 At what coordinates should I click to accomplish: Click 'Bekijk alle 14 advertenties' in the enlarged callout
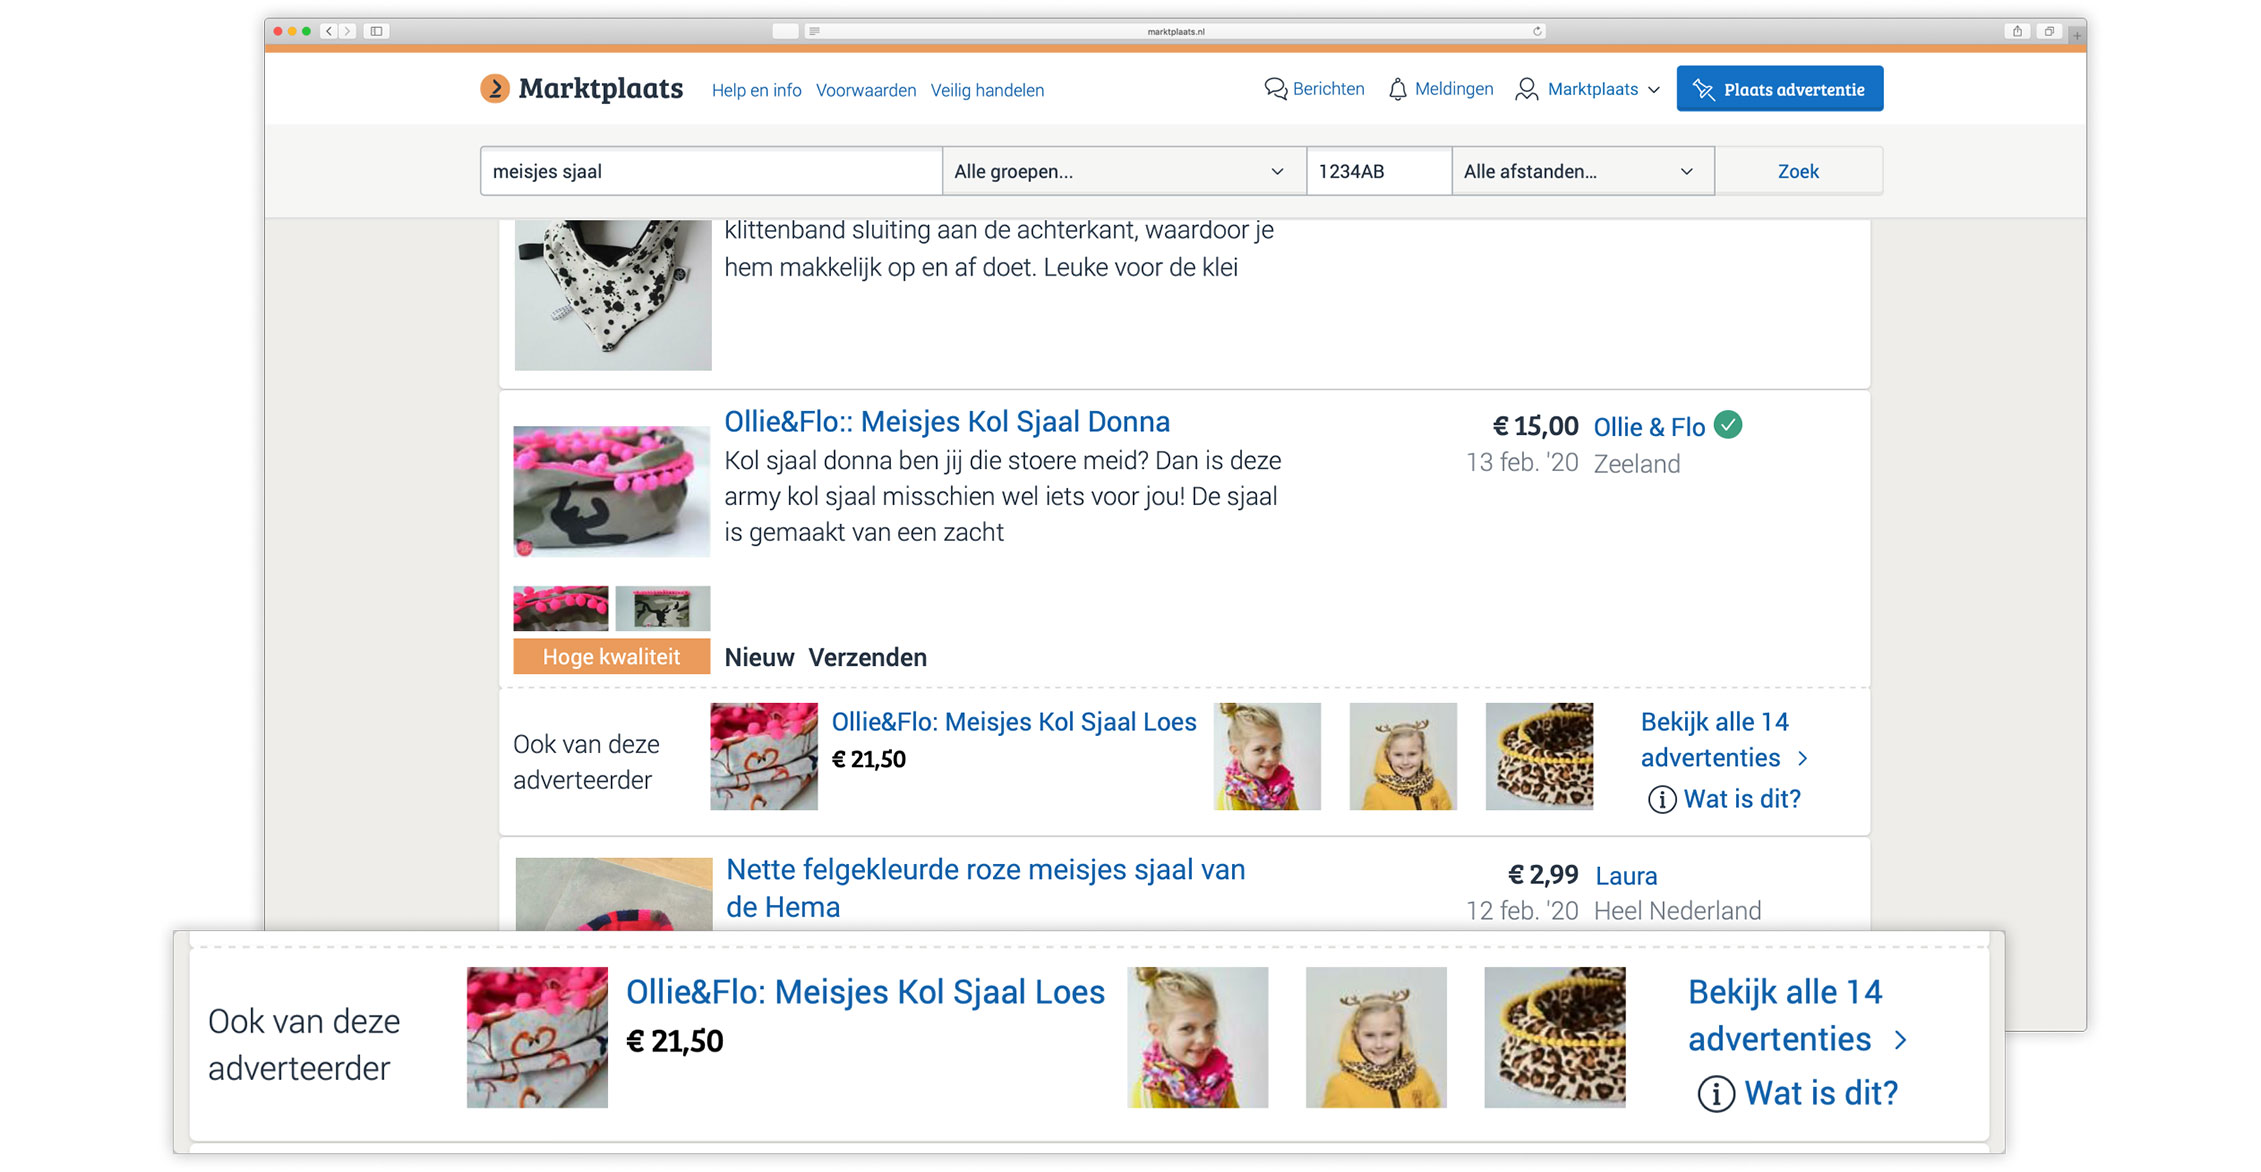1785,1015
